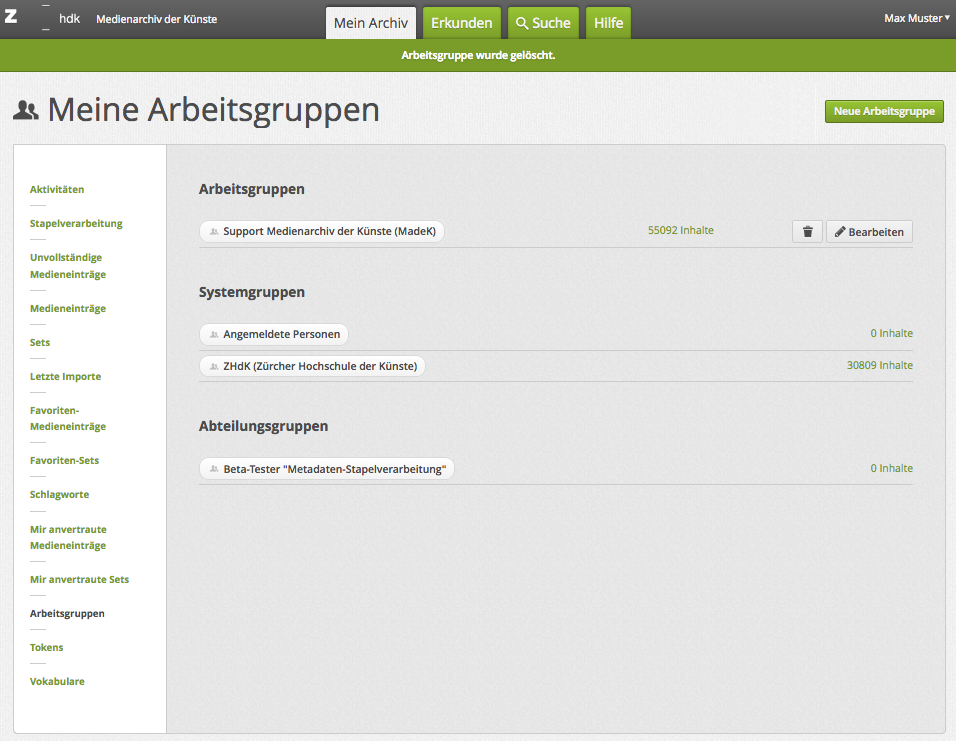Image resolution: width=956 pixels, height=741 pixels.
Task: Open Favoriten-Sets sidebar entry
Action: [x=64, y=461]
